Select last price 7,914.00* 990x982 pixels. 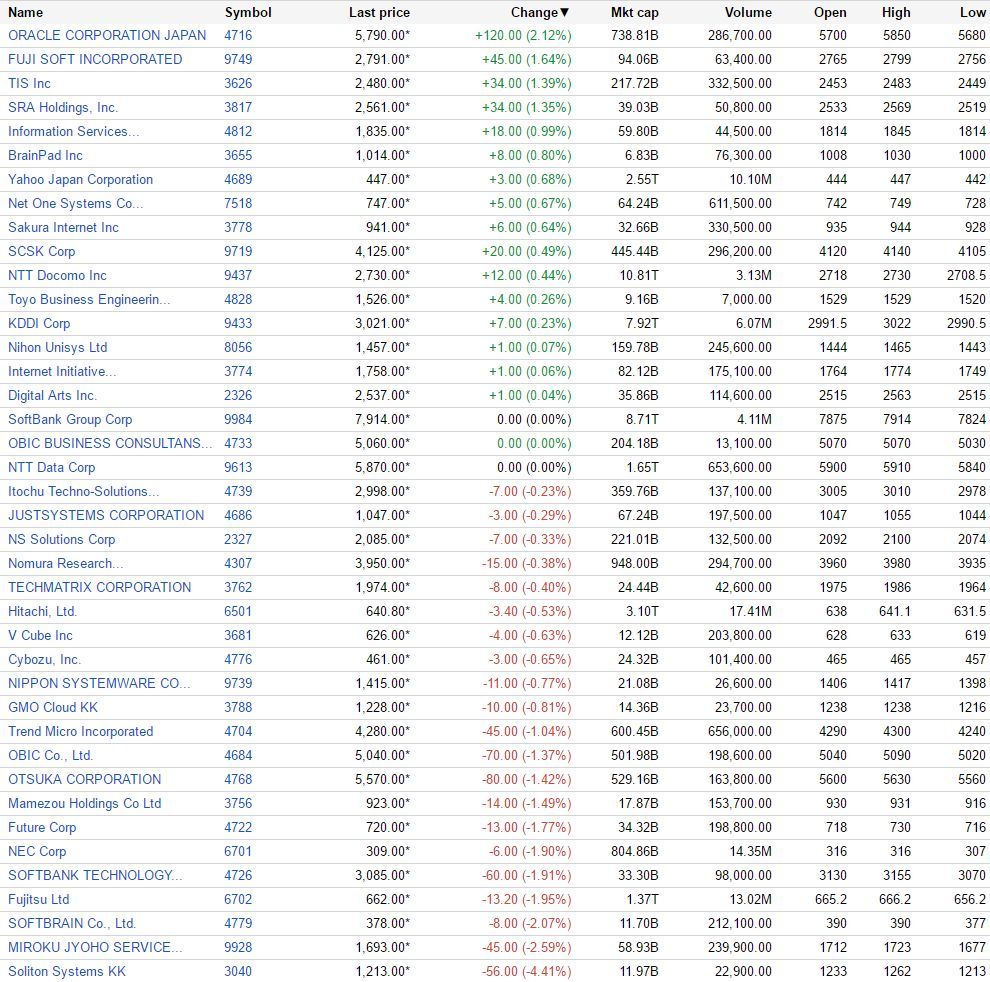[382, 419]
